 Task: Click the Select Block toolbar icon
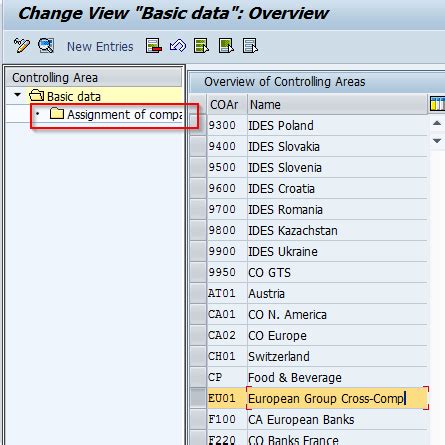tap(226, 46)
